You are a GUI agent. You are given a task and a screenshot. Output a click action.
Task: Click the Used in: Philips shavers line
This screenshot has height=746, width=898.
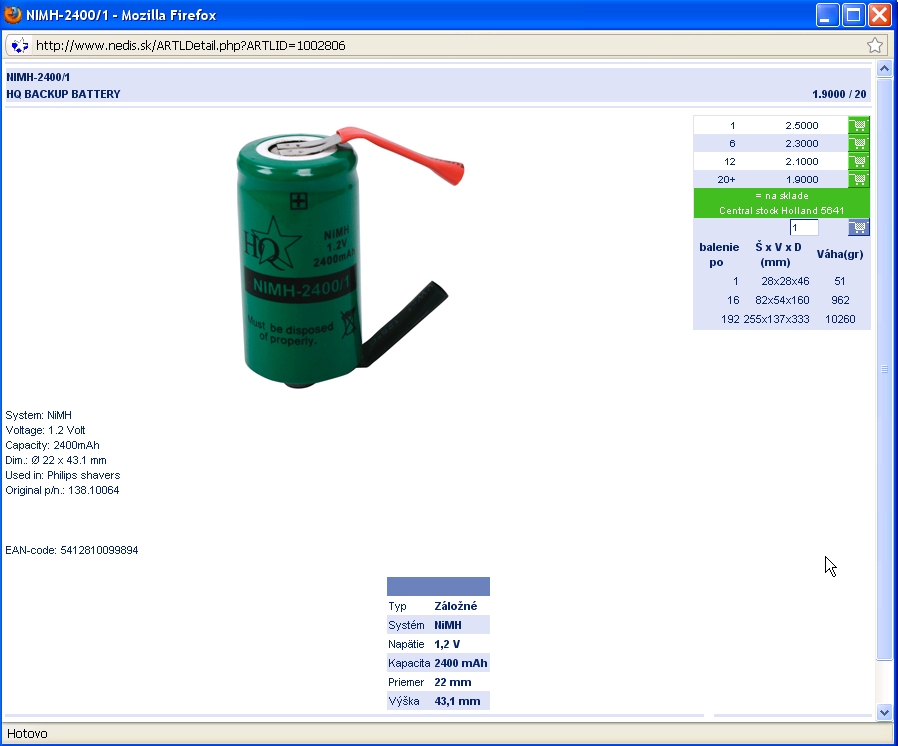(x=63, y=475)
